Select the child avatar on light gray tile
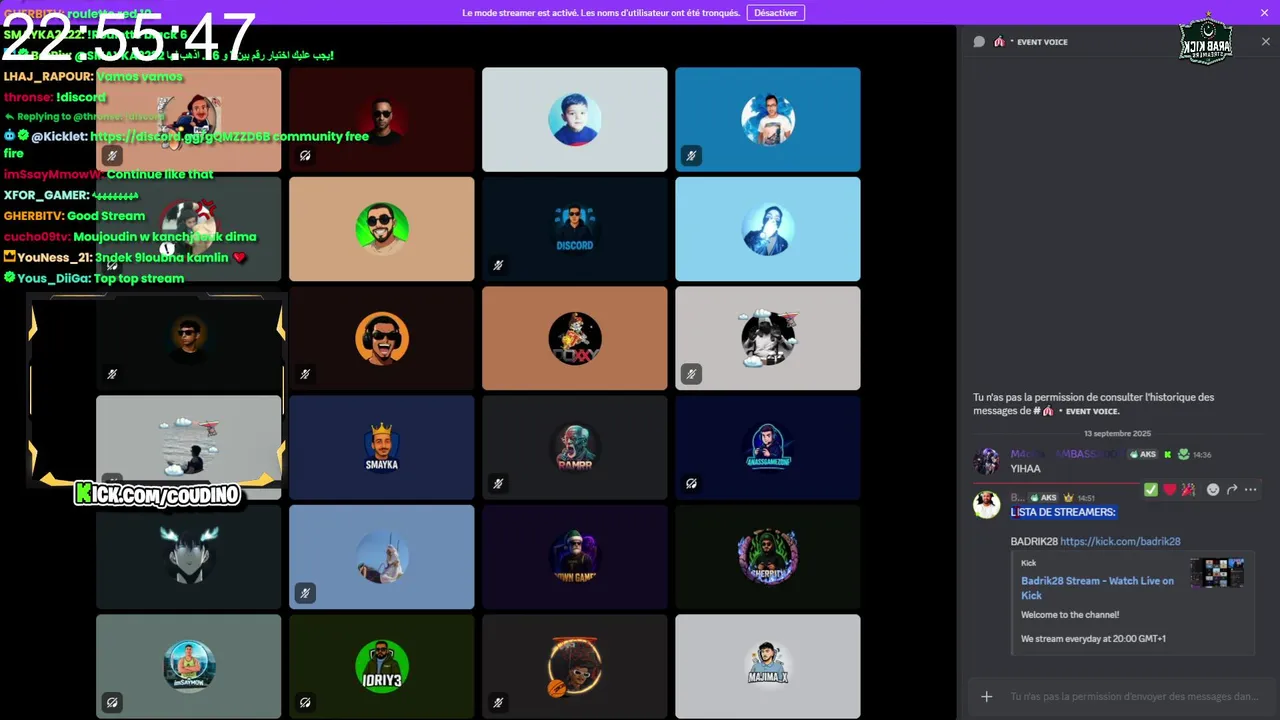 575,119
